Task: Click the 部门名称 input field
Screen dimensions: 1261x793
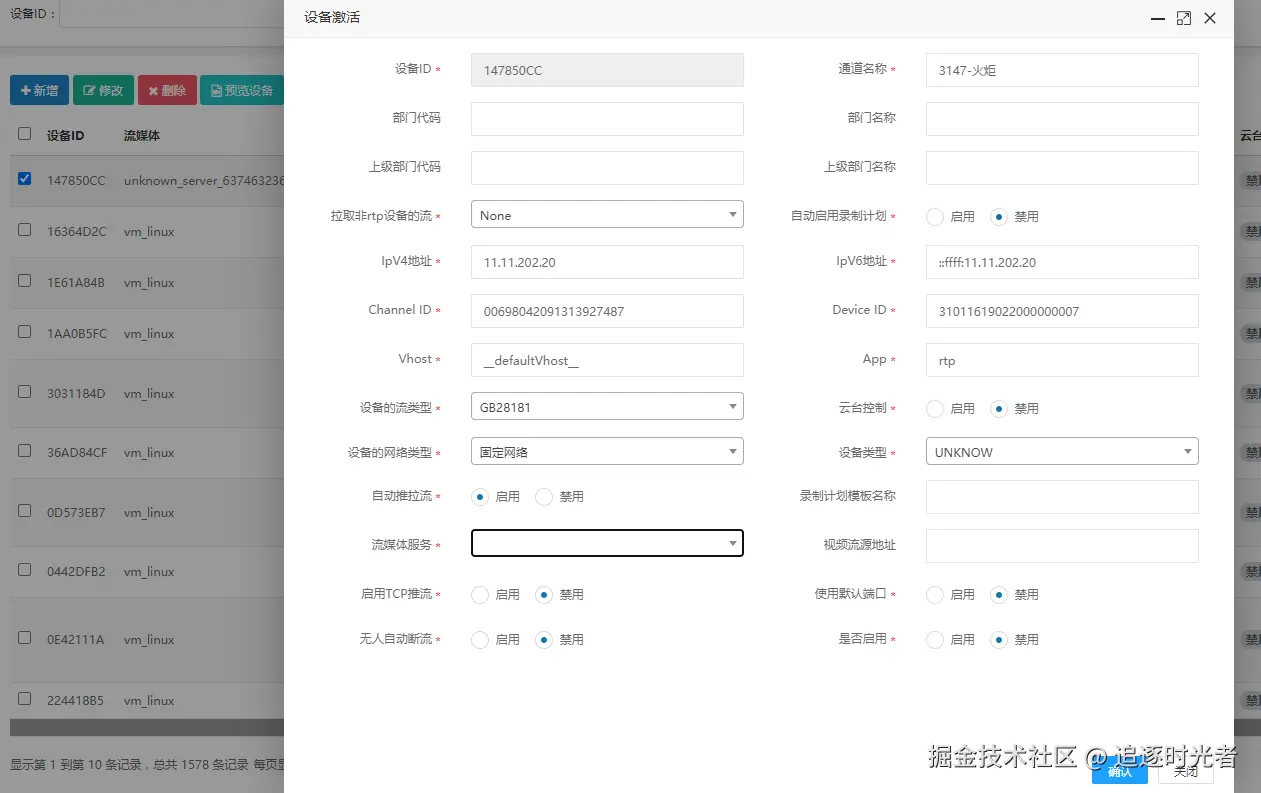Action: (1062, 118)
